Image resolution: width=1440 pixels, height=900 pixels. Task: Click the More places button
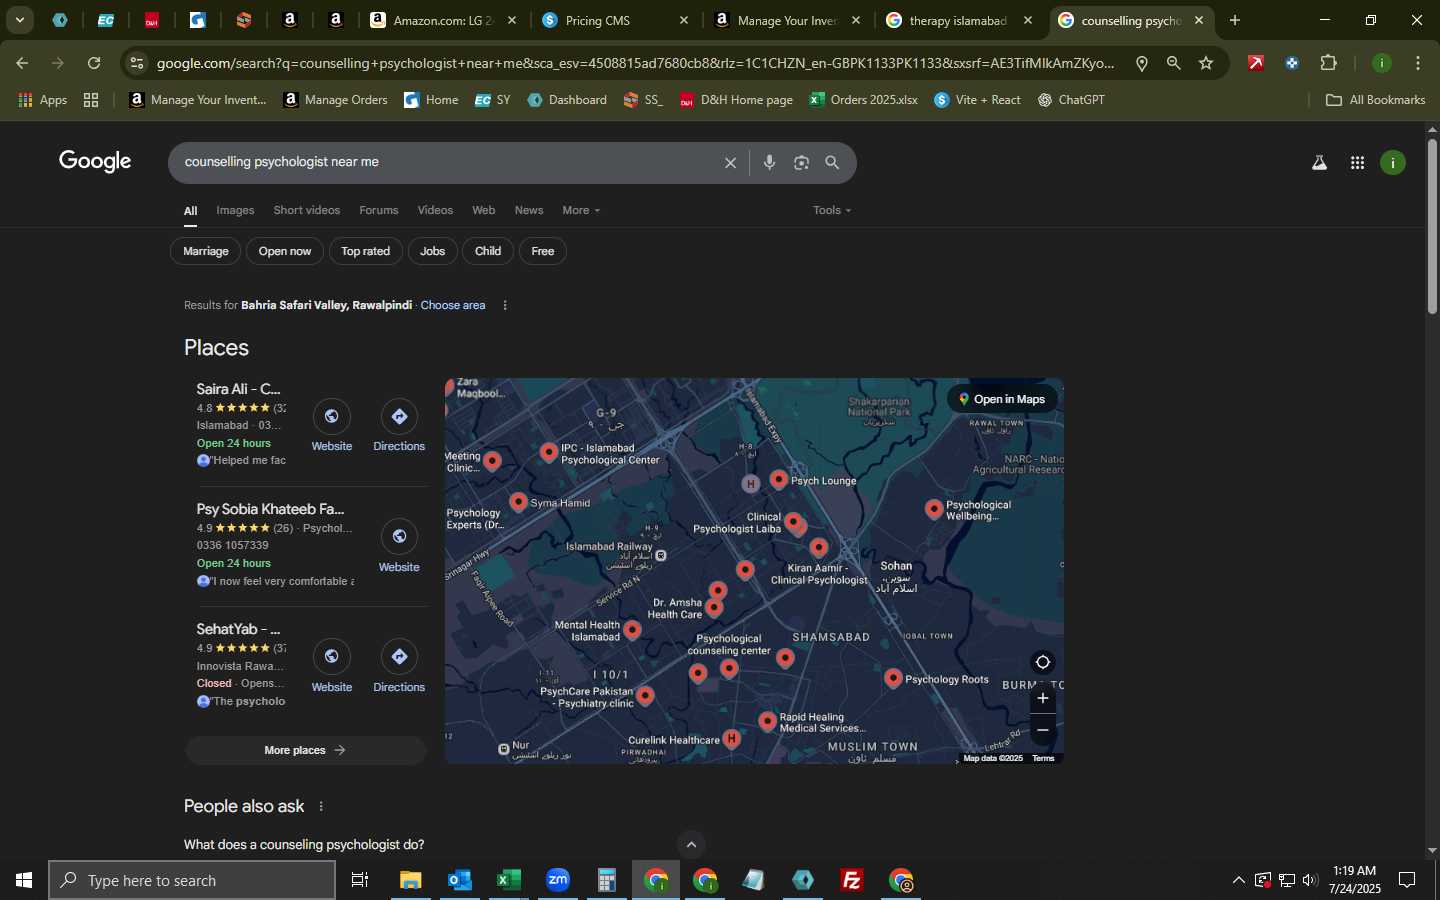pyautogui.click(x=305, y=750)
